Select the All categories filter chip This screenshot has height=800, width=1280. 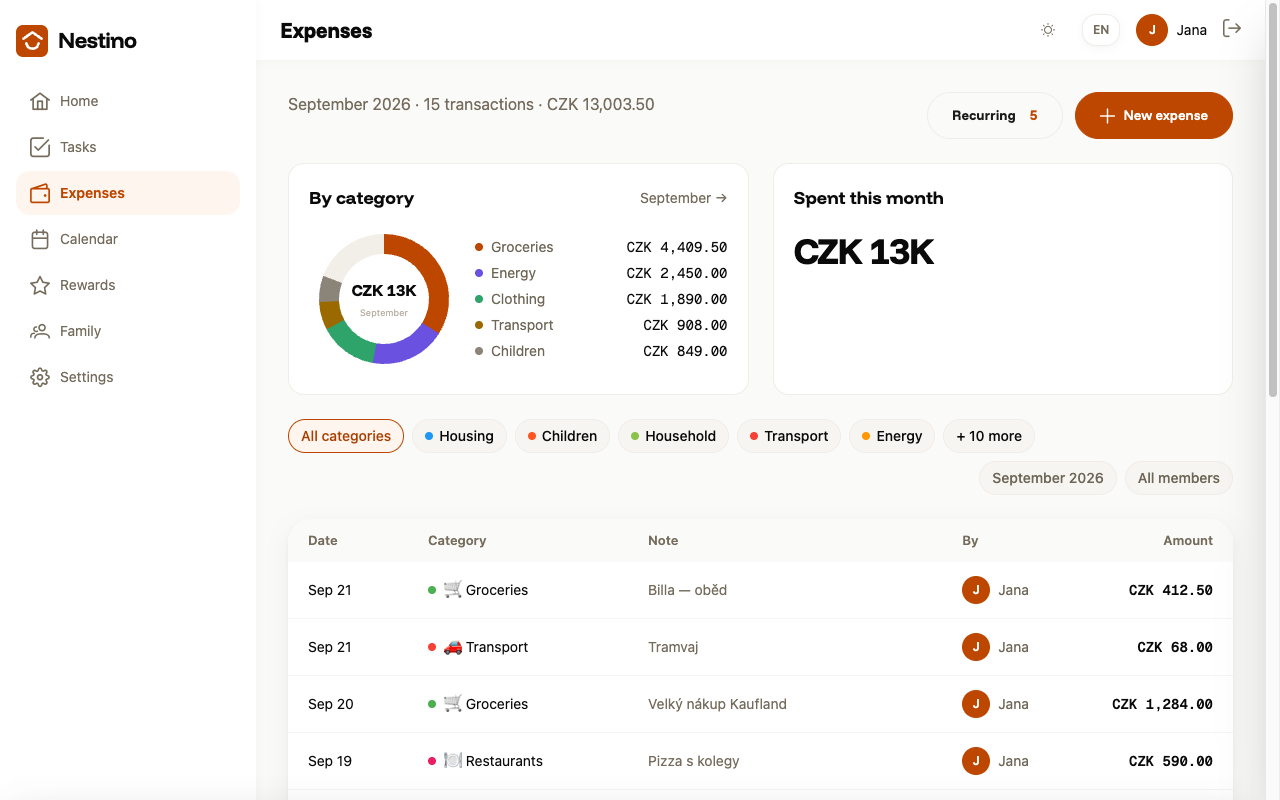(346, 436)
